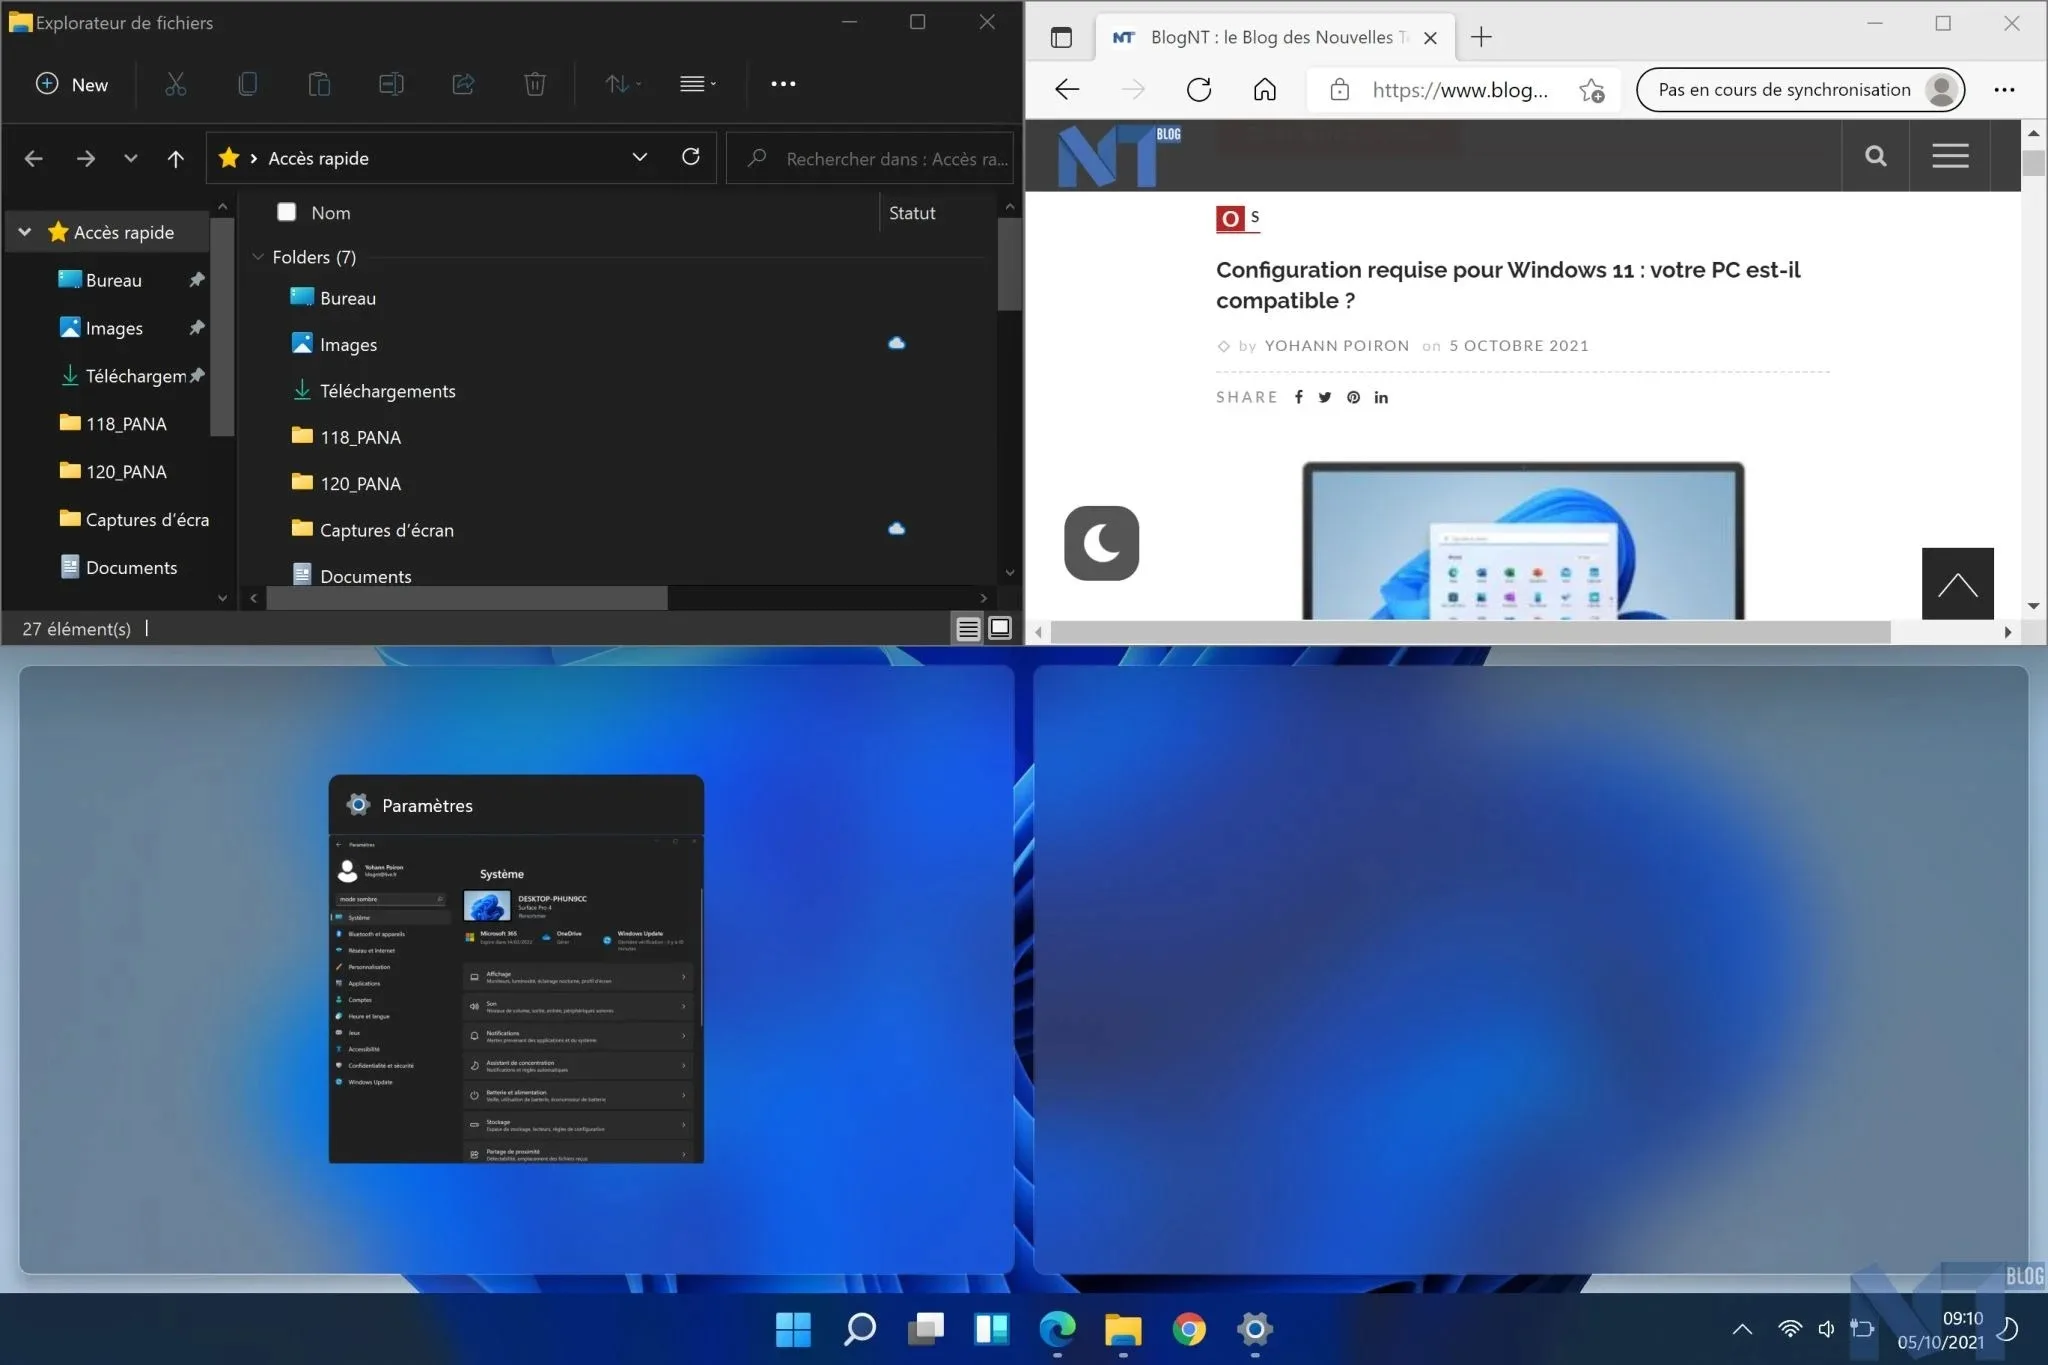
Task: Collapse Accès rapide in the navigation pane
Action: (x=25, y=232)
